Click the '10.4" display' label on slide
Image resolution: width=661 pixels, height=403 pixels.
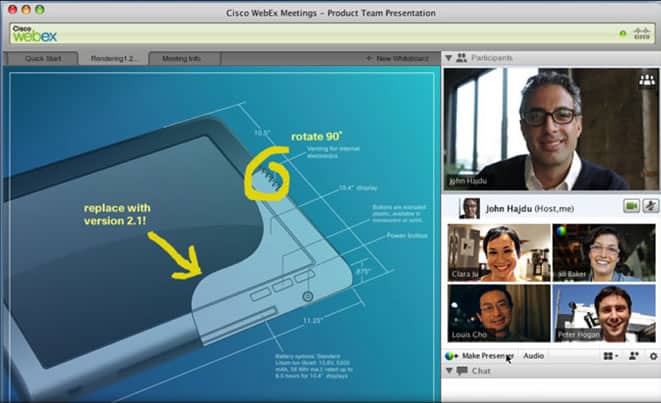pyautogui.click(x=358, y=188)
